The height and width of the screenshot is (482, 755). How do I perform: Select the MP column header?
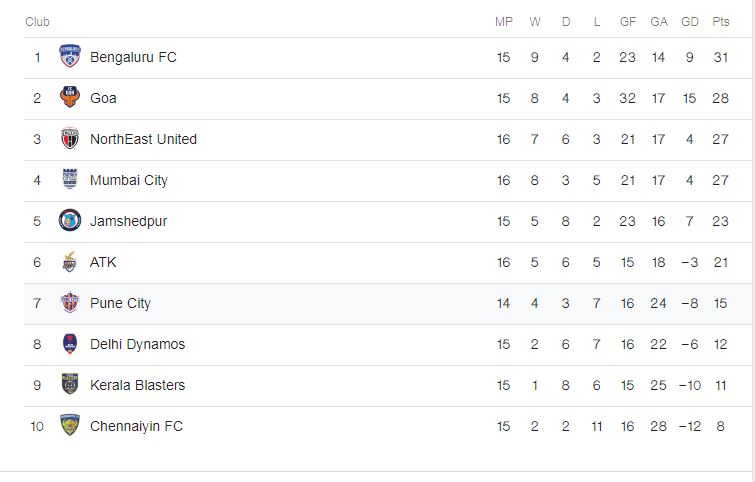click(503, 22)
